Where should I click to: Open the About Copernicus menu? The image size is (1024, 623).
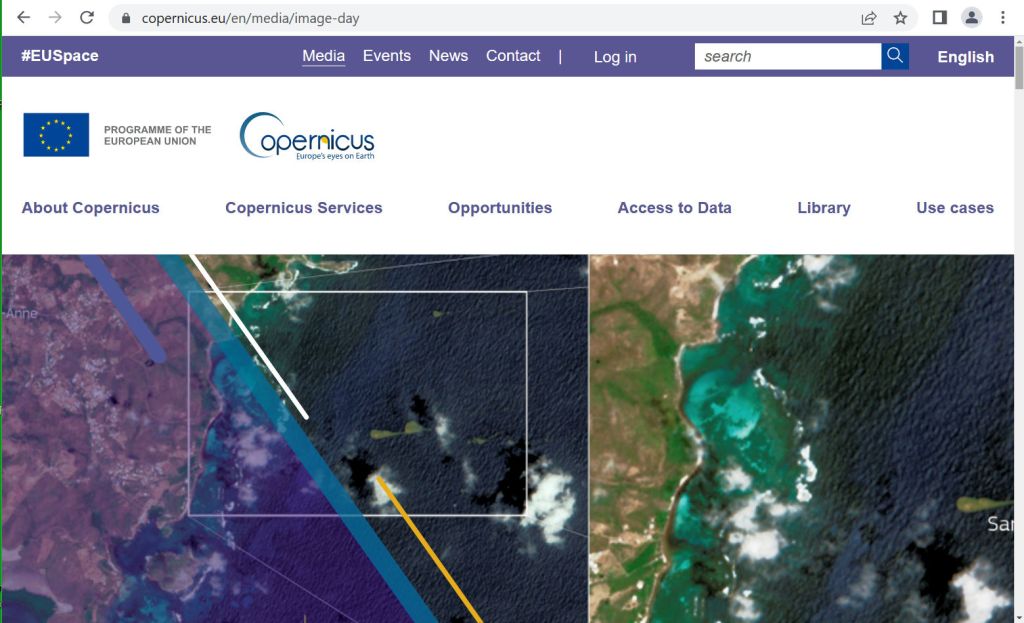(90, 208)
